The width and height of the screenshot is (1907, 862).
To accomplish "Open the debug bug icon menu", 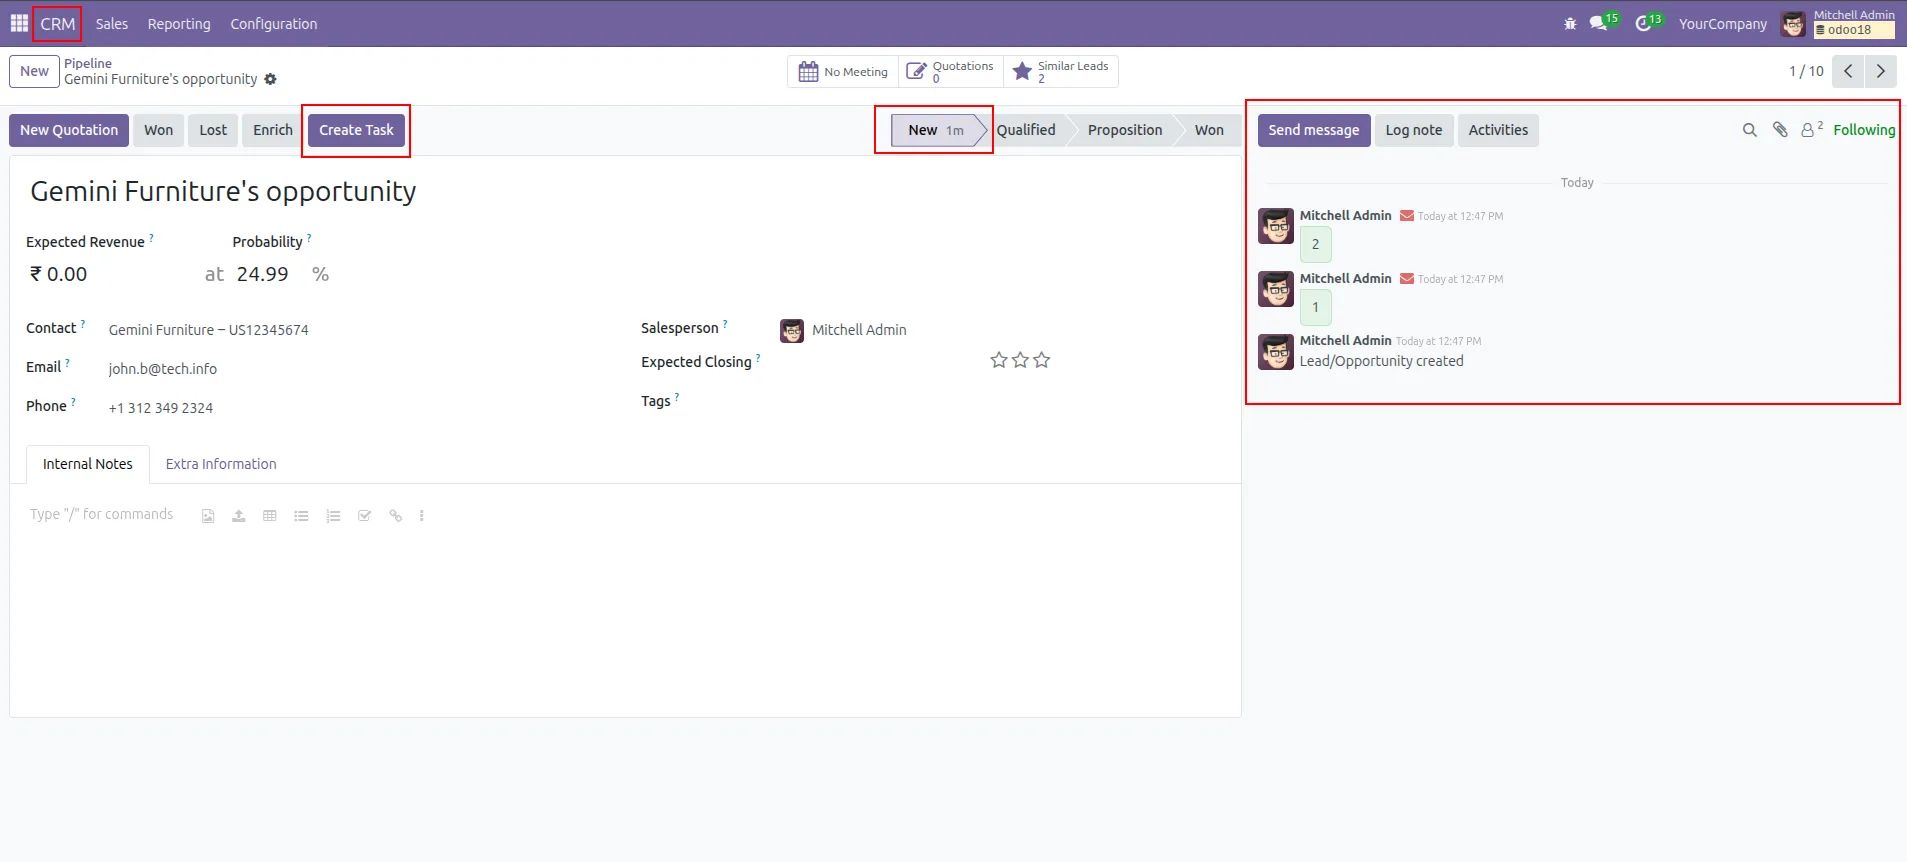I will (x=1570, y=24).
